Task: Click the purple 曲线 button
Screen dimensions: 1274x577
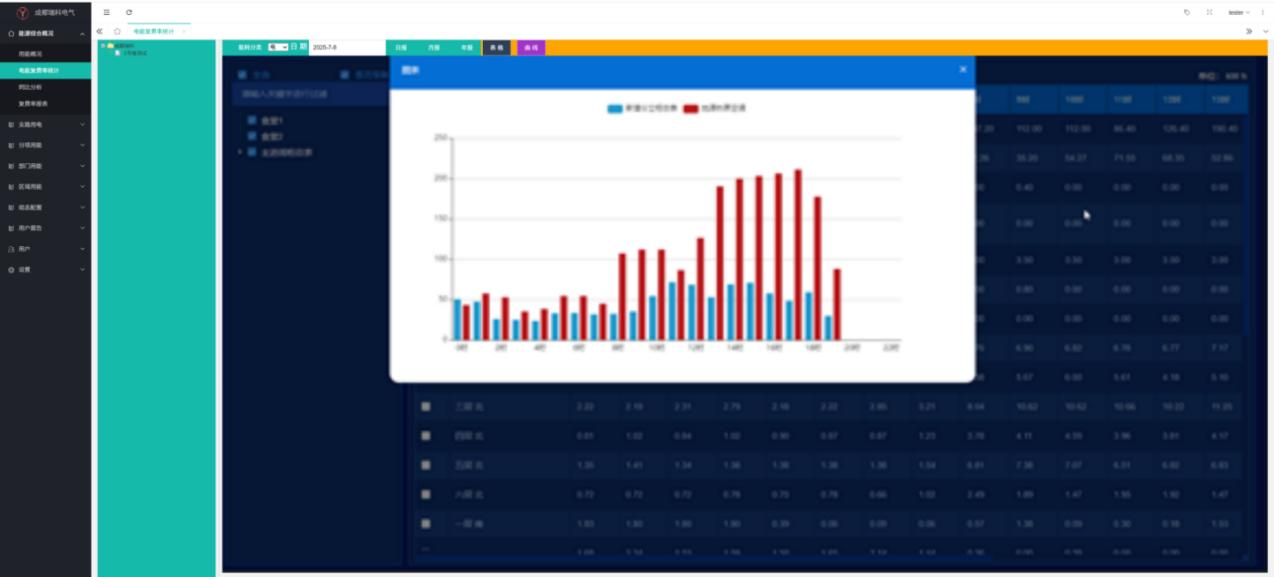Action: pyautogui.click(x=531, y=47)
